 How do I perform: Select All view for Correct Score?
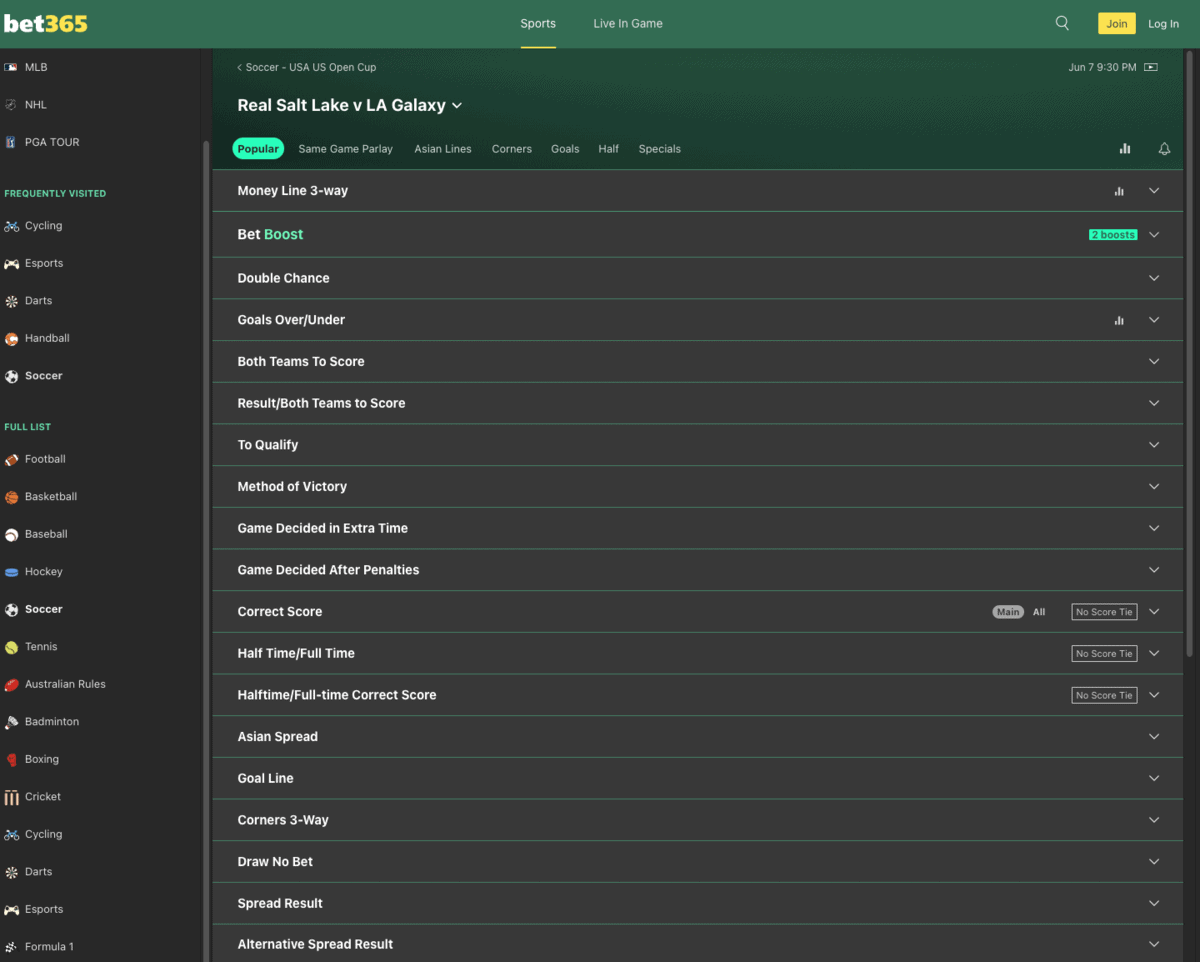tap(1039, 612)
